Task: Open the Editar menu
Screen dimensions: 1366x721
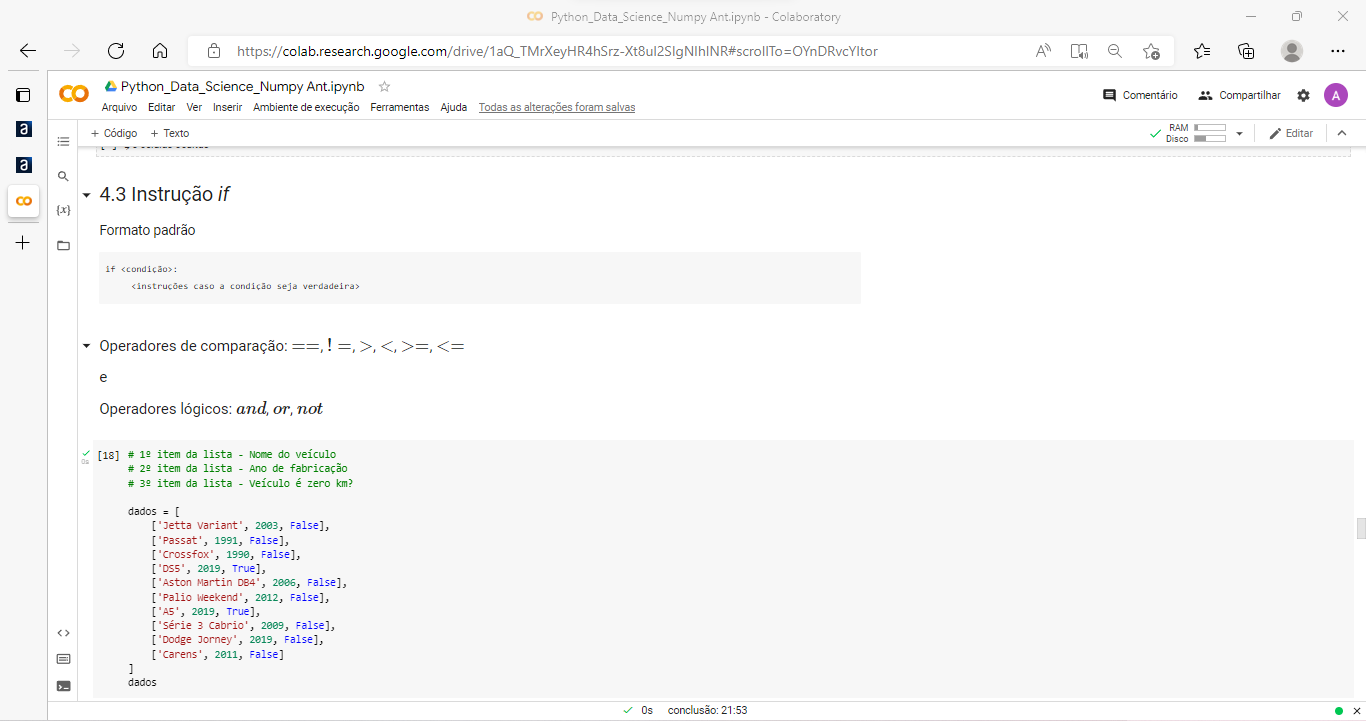Action: (x=161, y=107)
